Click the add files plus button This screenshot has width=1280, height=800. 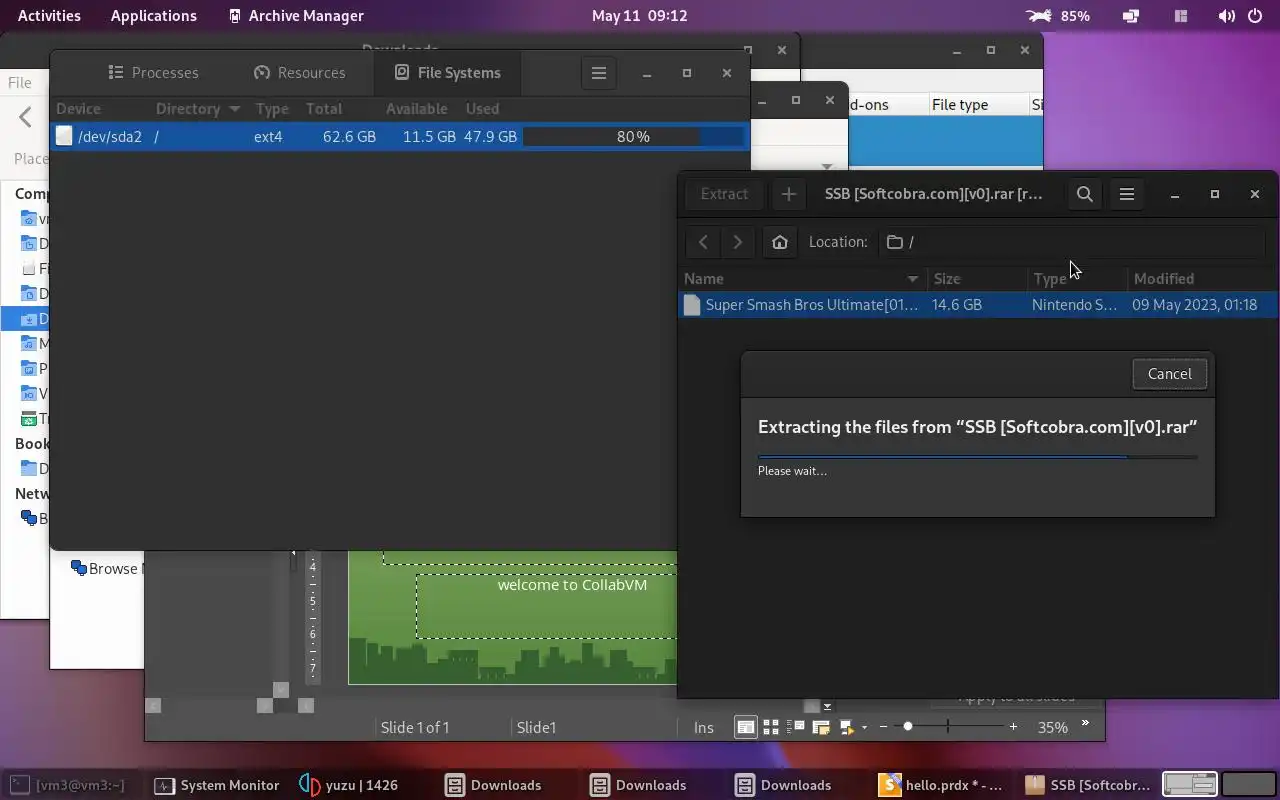coord(788,194)
